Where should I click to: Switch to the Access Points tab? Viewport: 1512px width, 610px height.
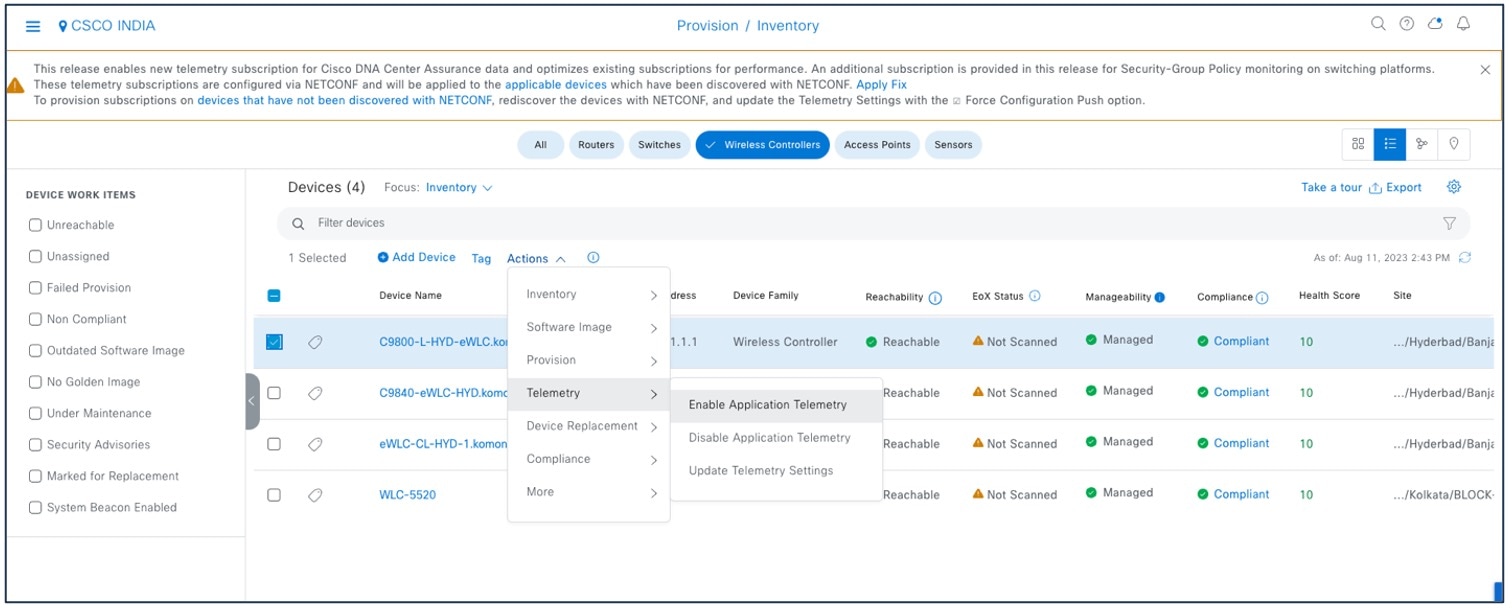(879, 144)
